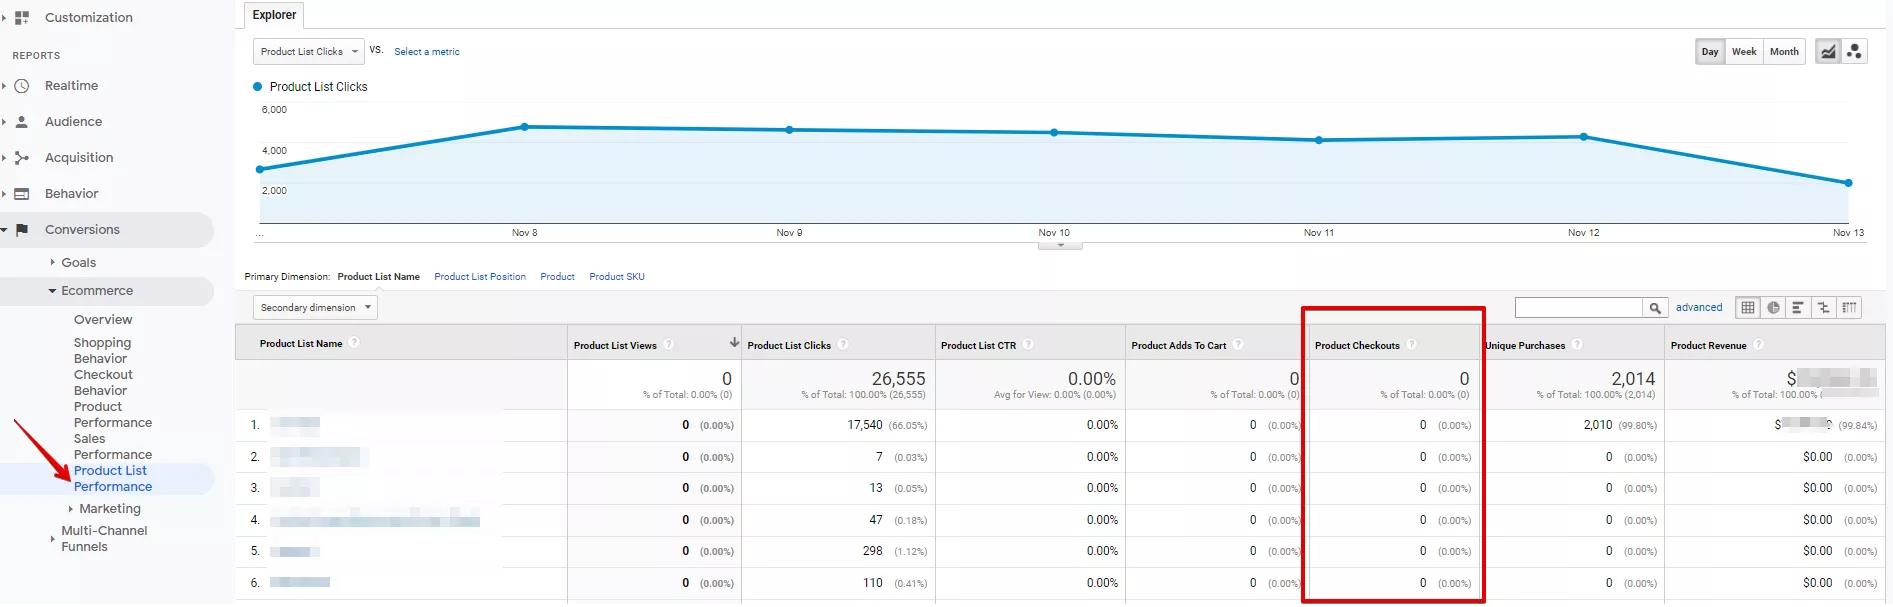Click the Nov 12 data point
This screenshot has width=1893, height=607.
click(1584, 137)
